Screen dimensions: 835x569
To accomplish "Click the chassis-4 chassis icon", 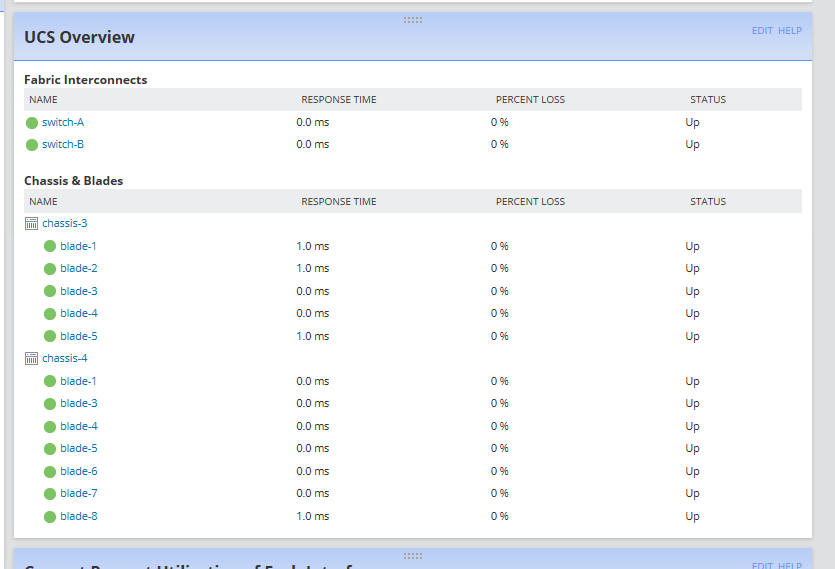I will pyautogui.click(x=31, y=359).
